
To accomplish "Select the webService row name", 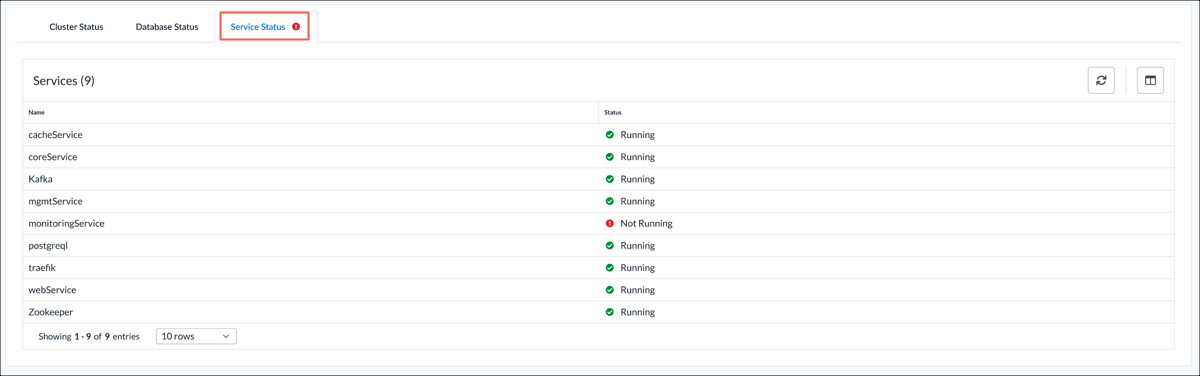I will [53, 290].
